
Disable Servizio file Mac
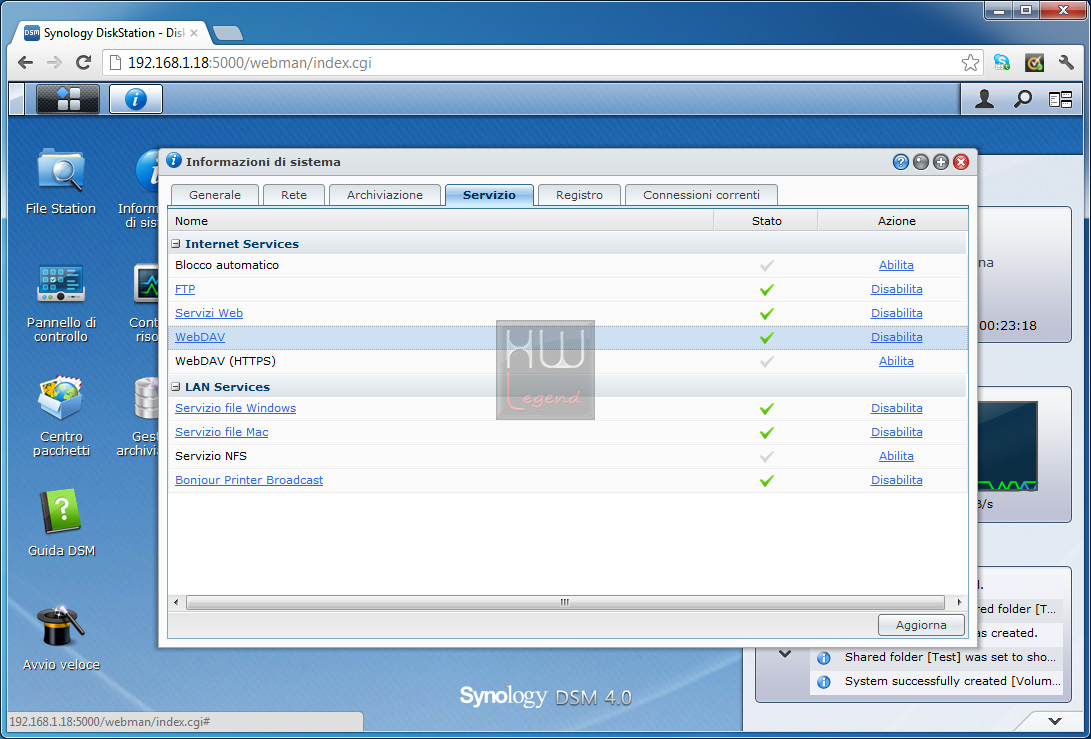click(896, 432)
